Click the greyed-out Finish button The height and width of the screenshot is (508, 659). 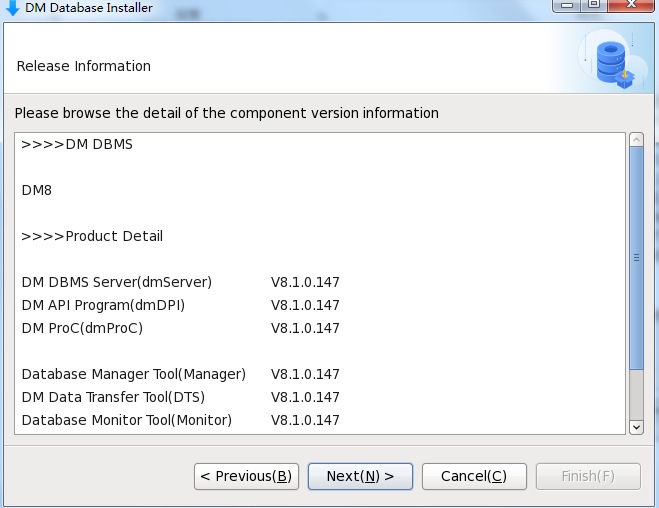pos(588,476)
